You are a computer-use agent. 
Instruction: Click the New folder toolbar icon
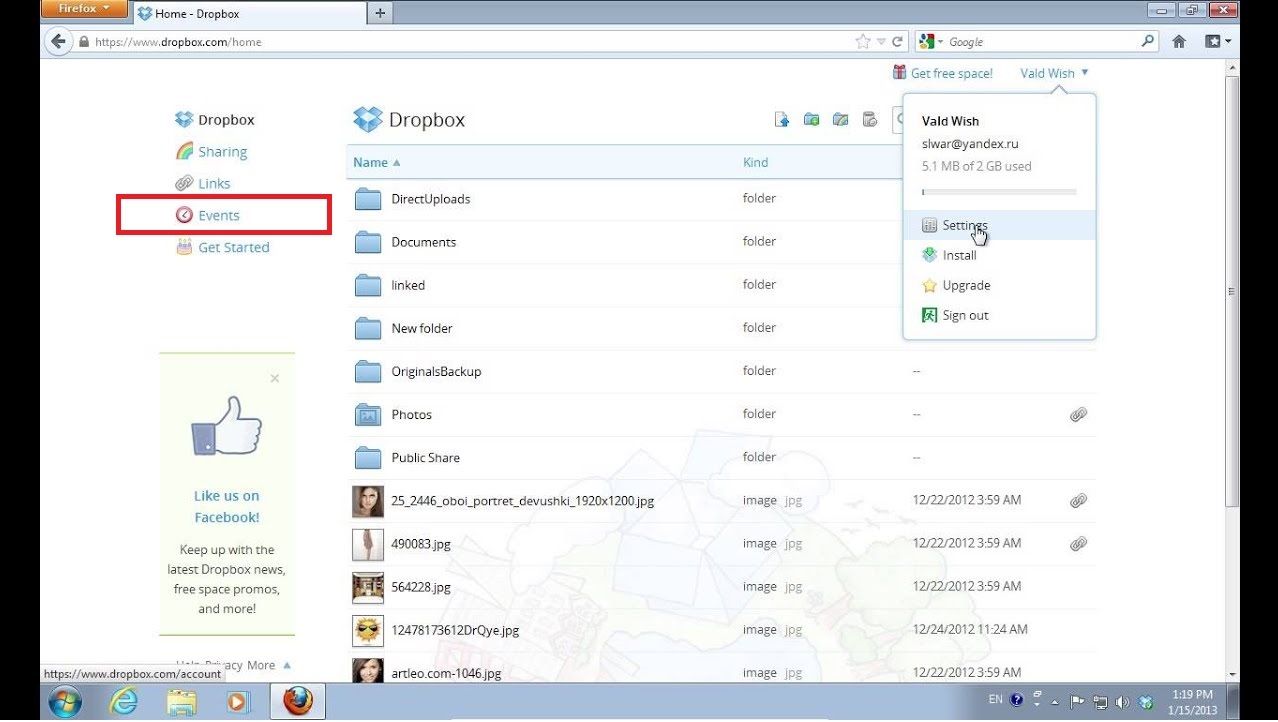811,120
